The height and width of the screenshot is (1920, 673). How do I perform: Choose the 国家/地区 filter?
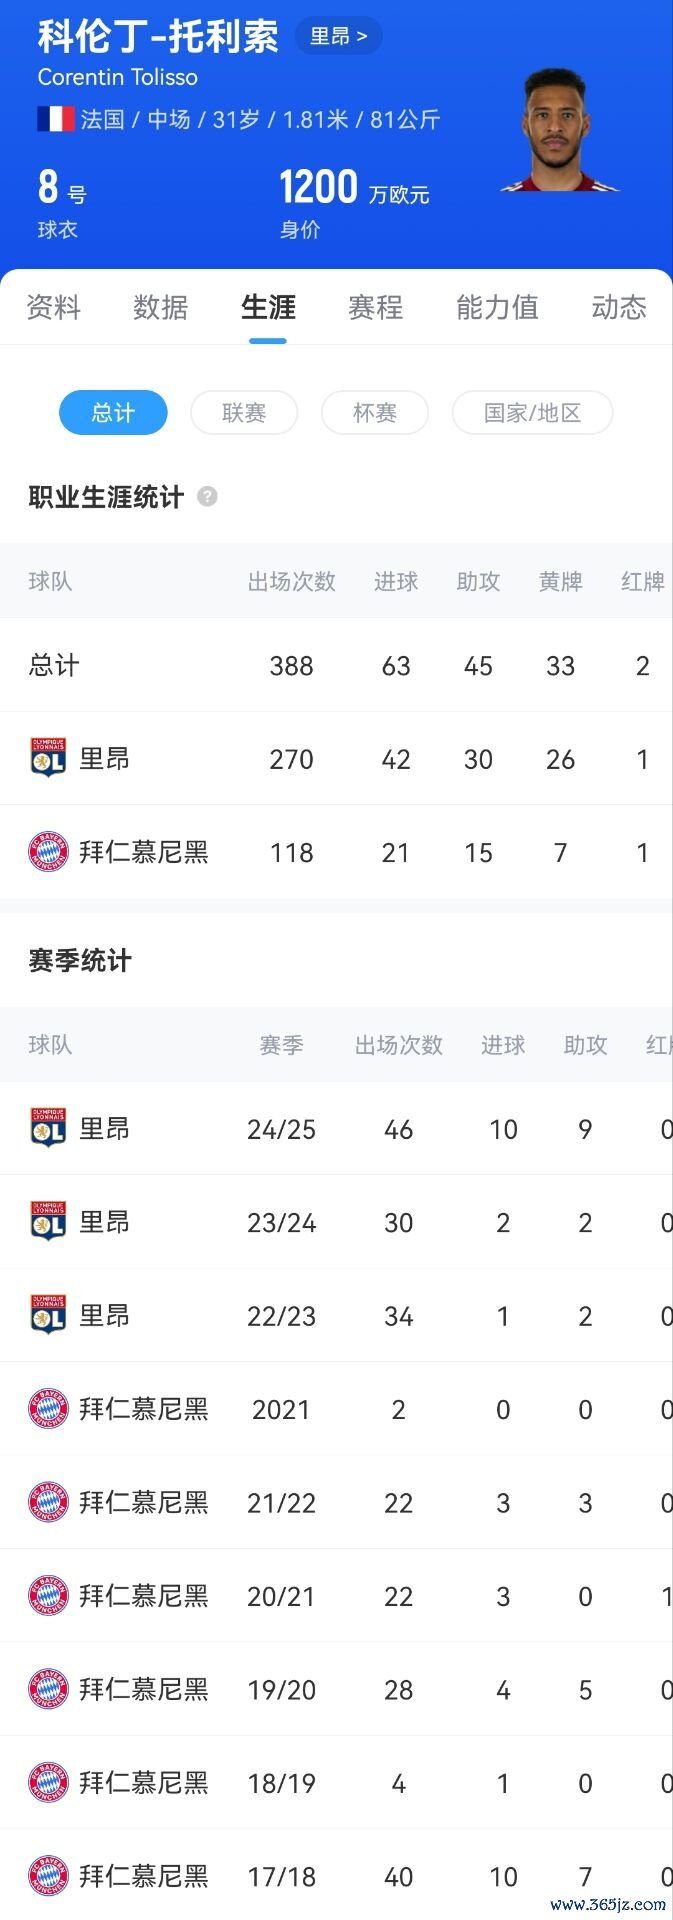[x=532, y=412]
